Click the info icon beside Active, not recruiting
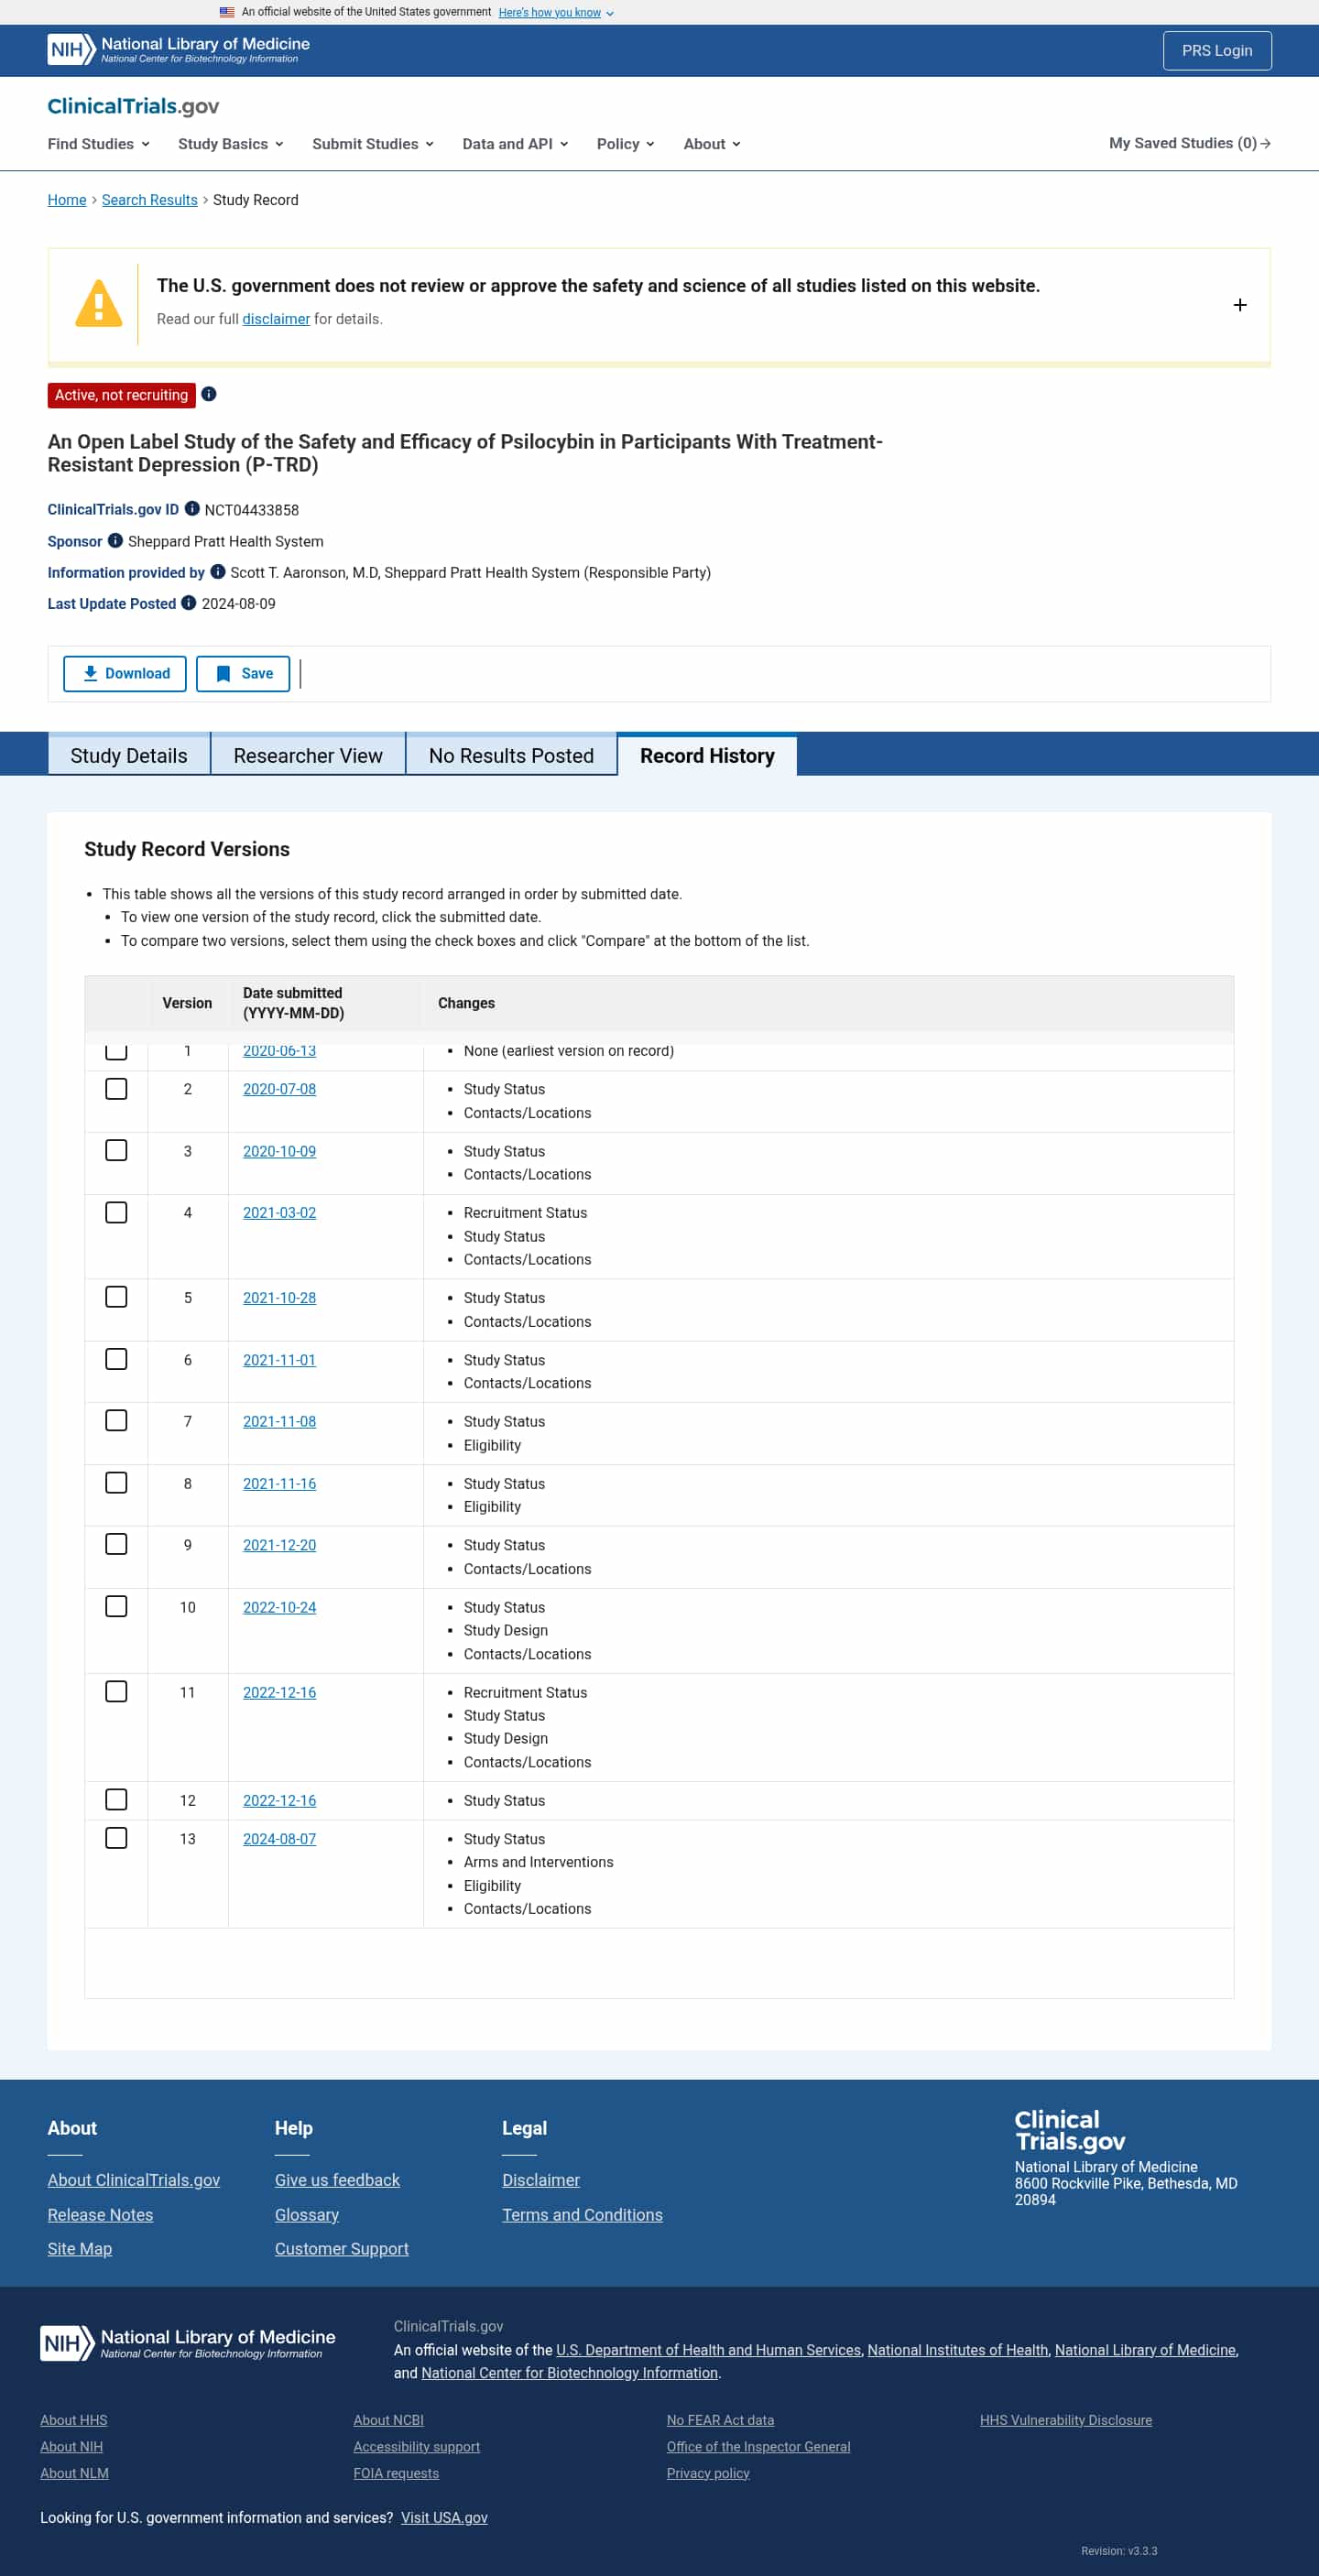This screenshot has width=1319, height=2576. pos(209,394)
